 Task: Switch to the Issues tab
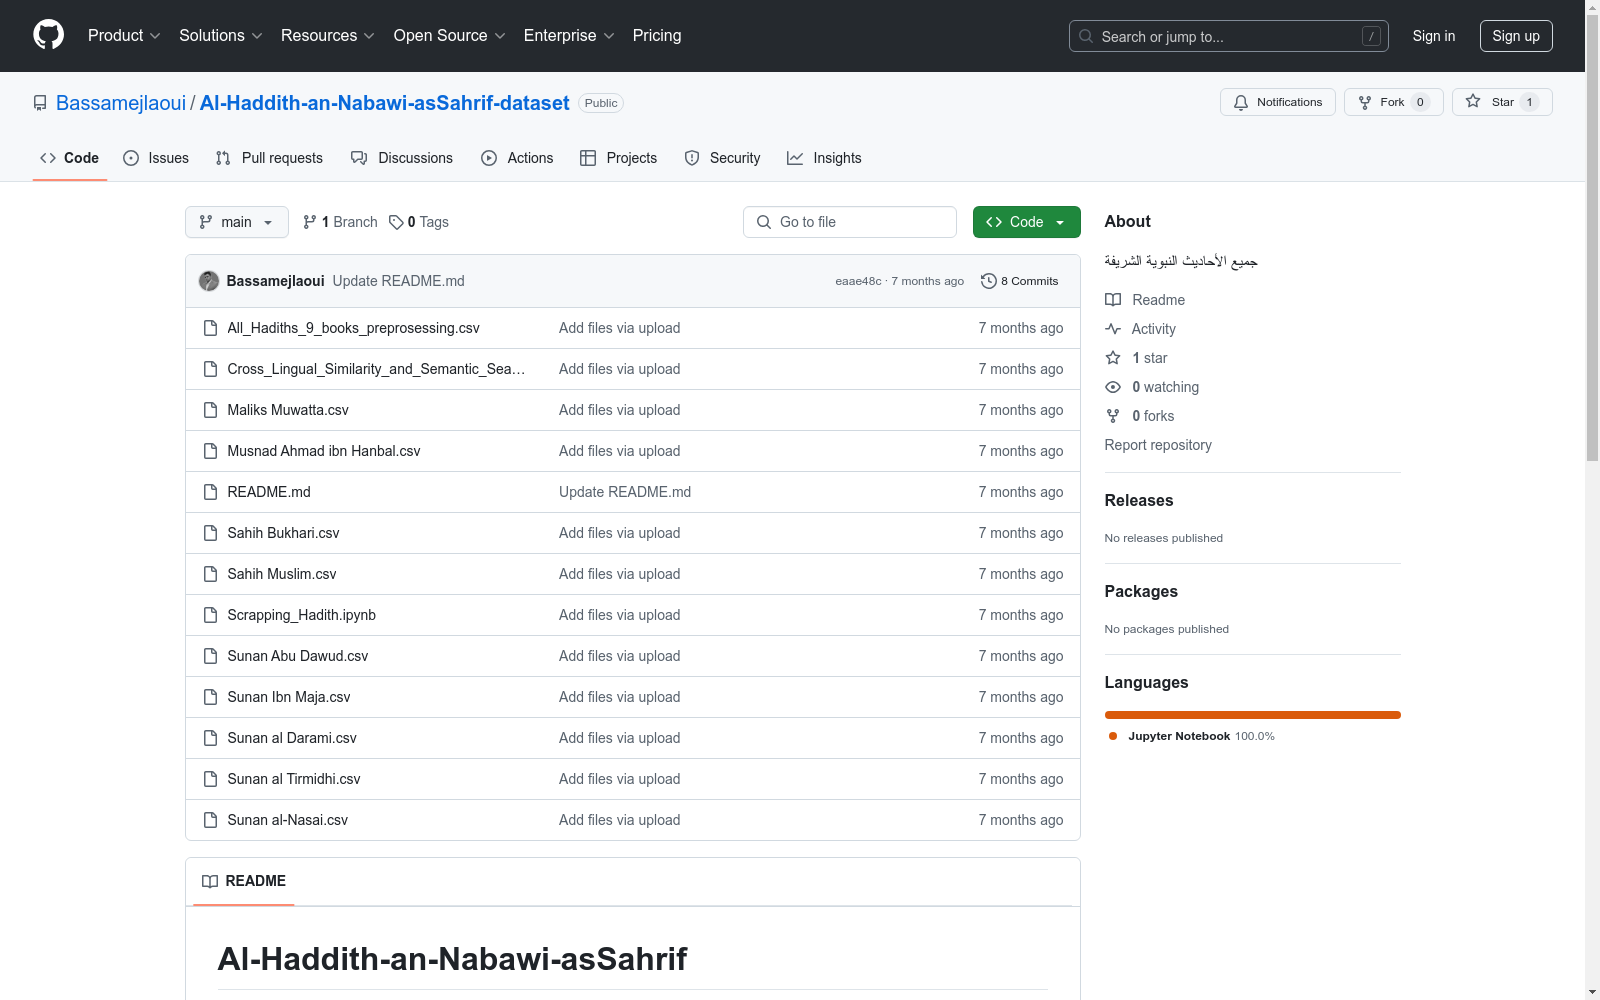[x=156, y=158]
